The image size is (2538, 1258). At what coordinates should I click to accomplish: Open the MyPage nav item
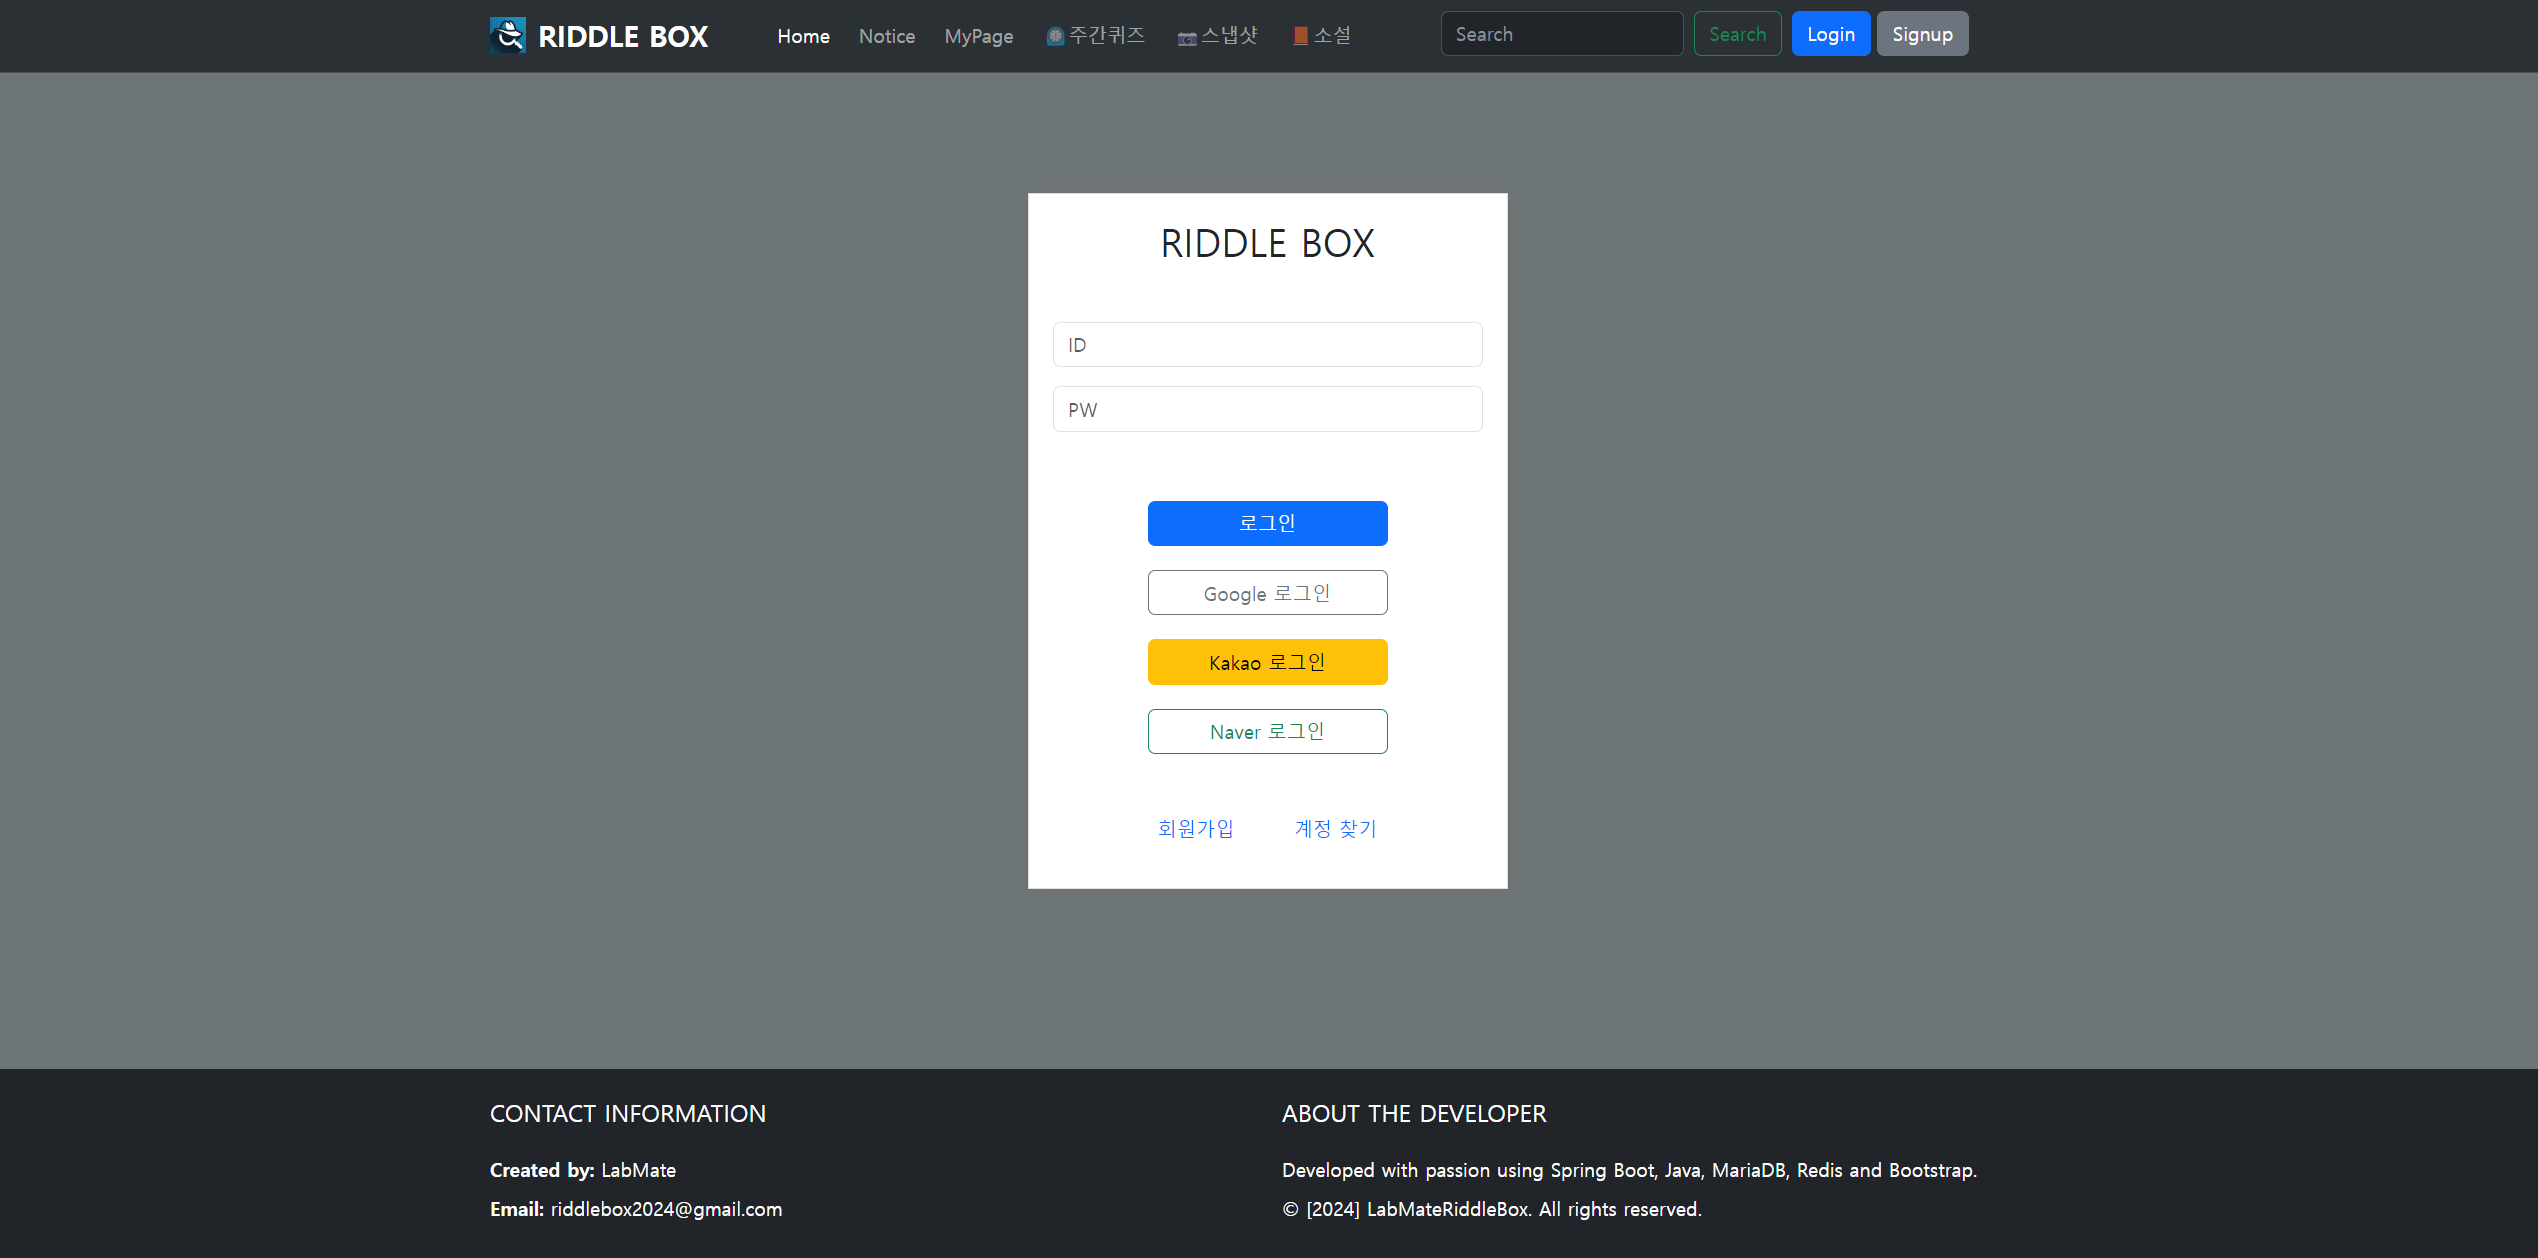[x=978, y=36]
